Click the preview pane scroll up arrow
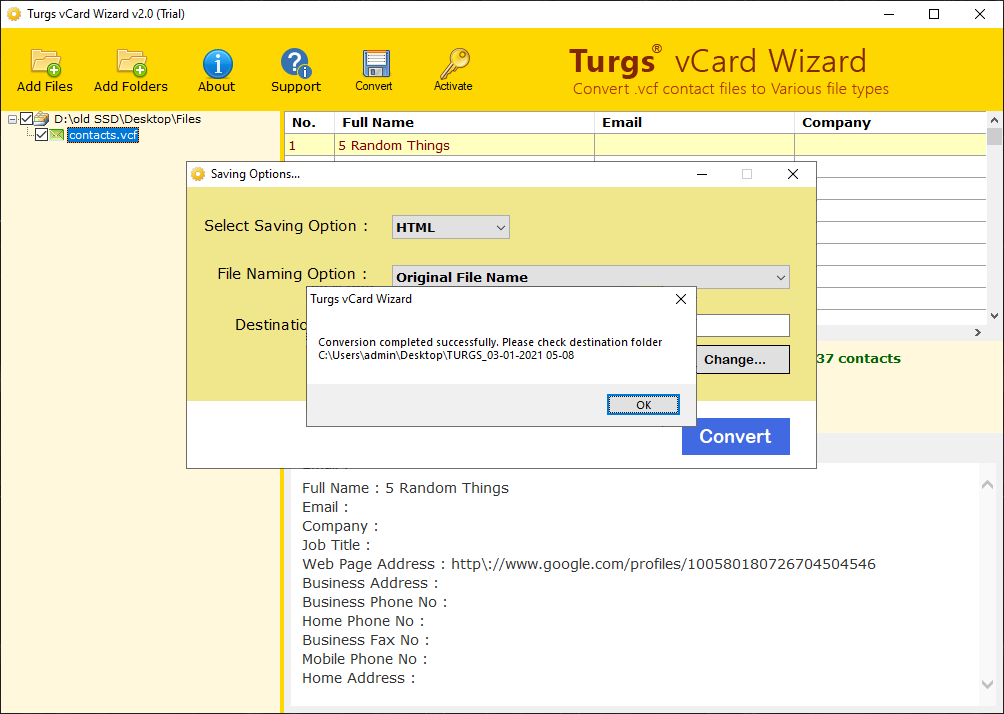Image resolution: width=1004 pixels, height=714 pixels. point(987,485)
